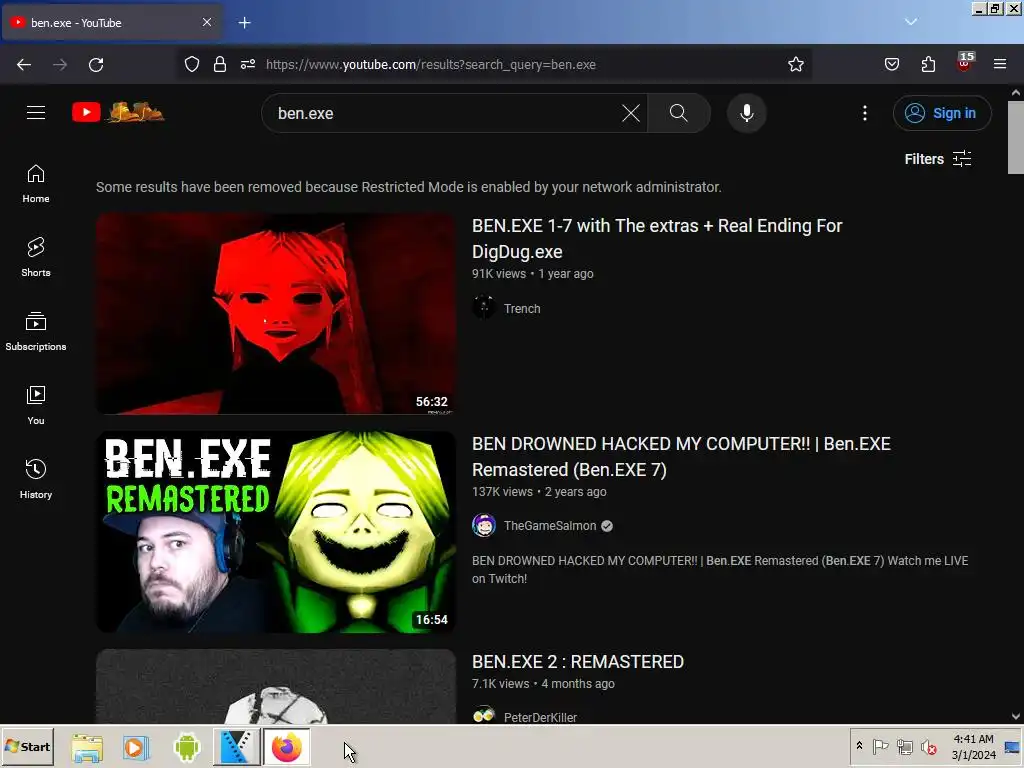Click the Firefox taskbar icon
The width and height of the screenshot is (1024, 768).
[x=287, y=747]
